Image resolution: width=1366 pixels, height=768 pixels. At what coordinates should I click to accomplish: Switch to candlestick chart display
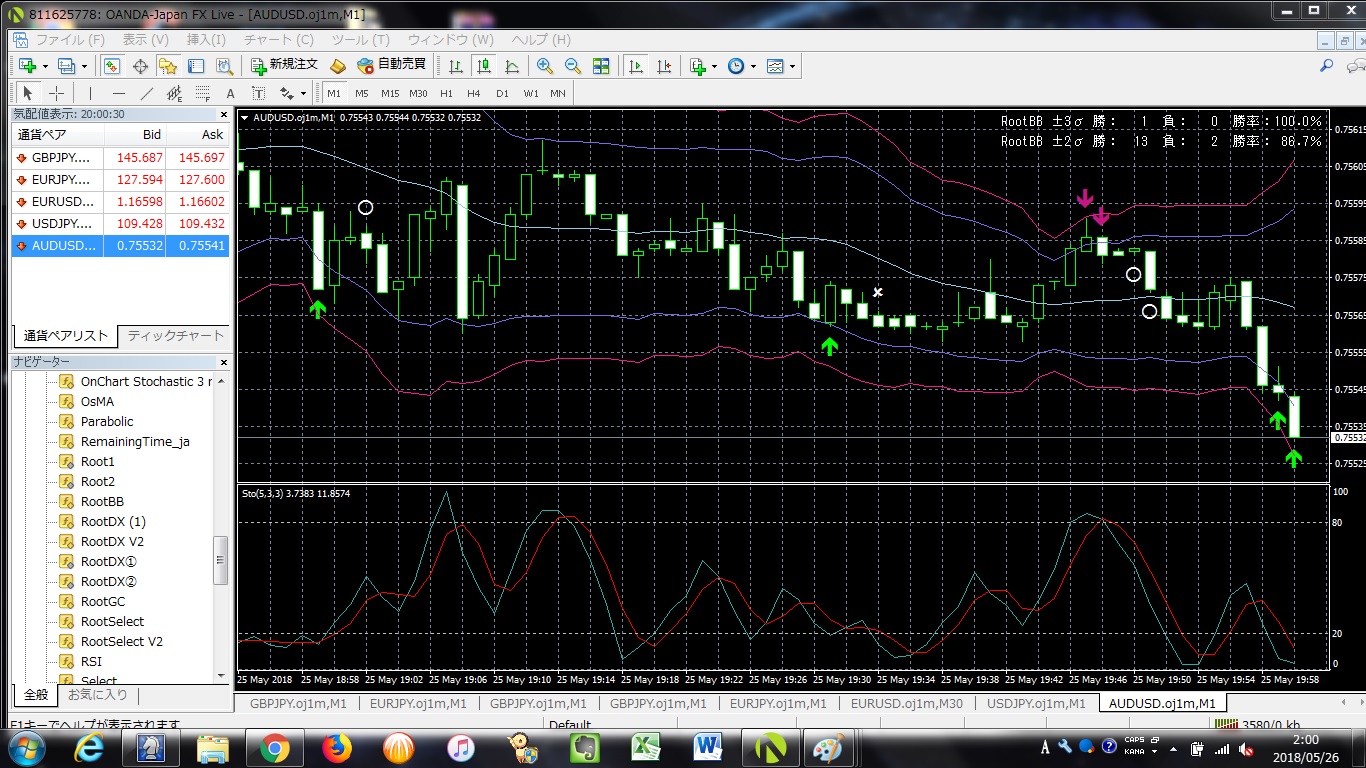coord(484,66)
